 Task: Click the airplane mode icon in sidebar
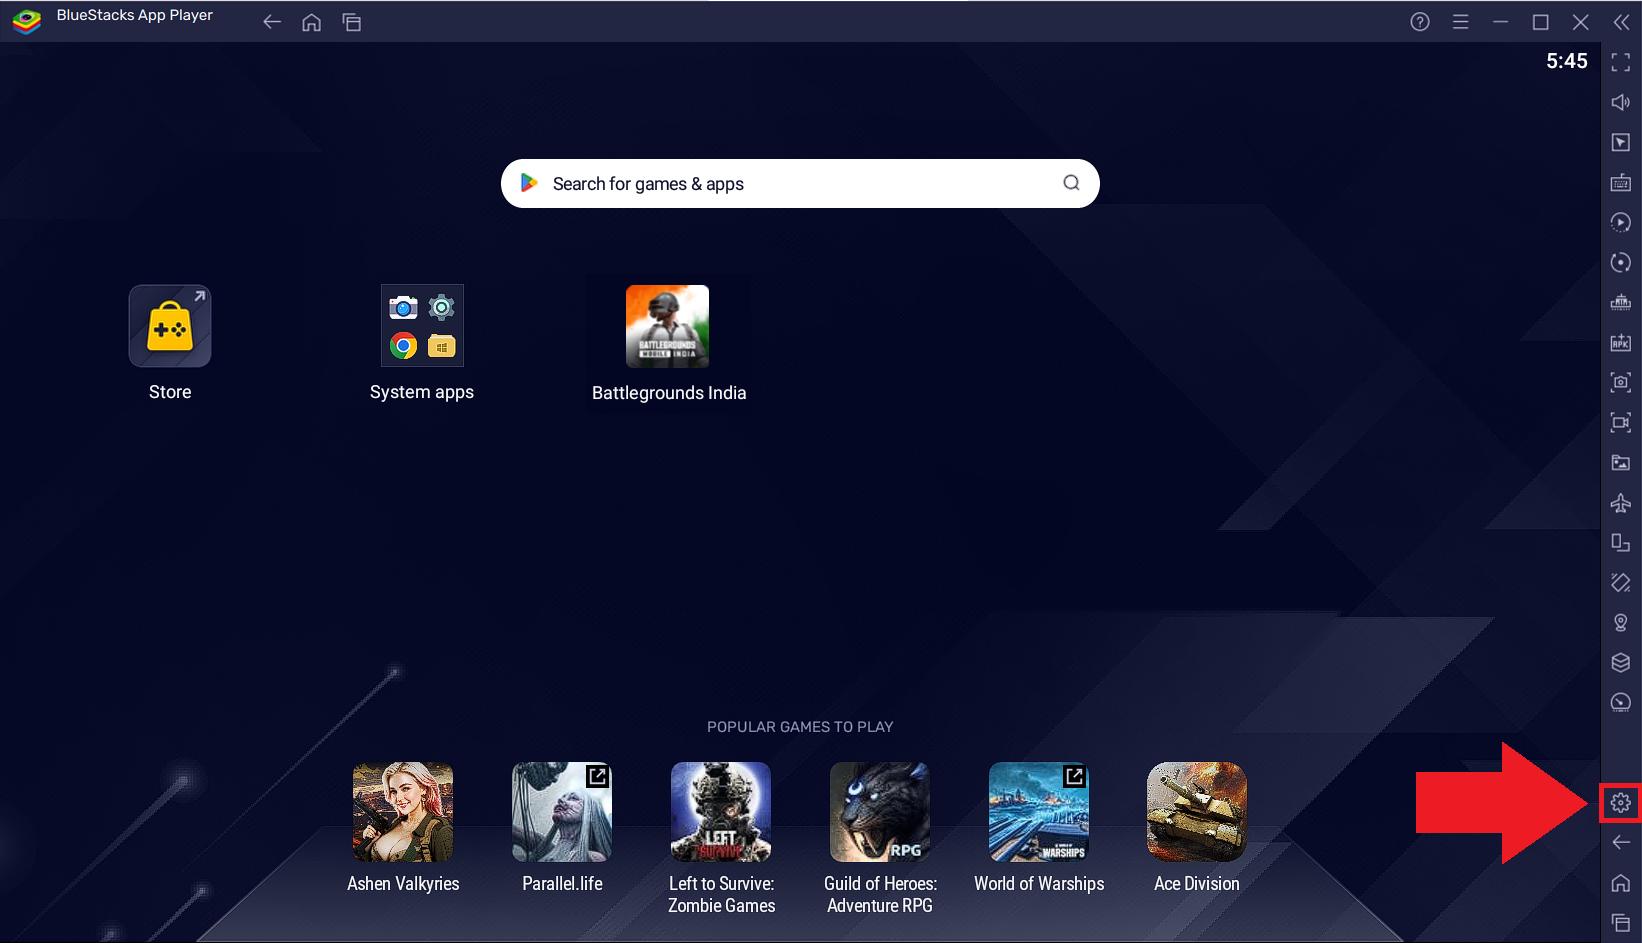coord(1621,502)
